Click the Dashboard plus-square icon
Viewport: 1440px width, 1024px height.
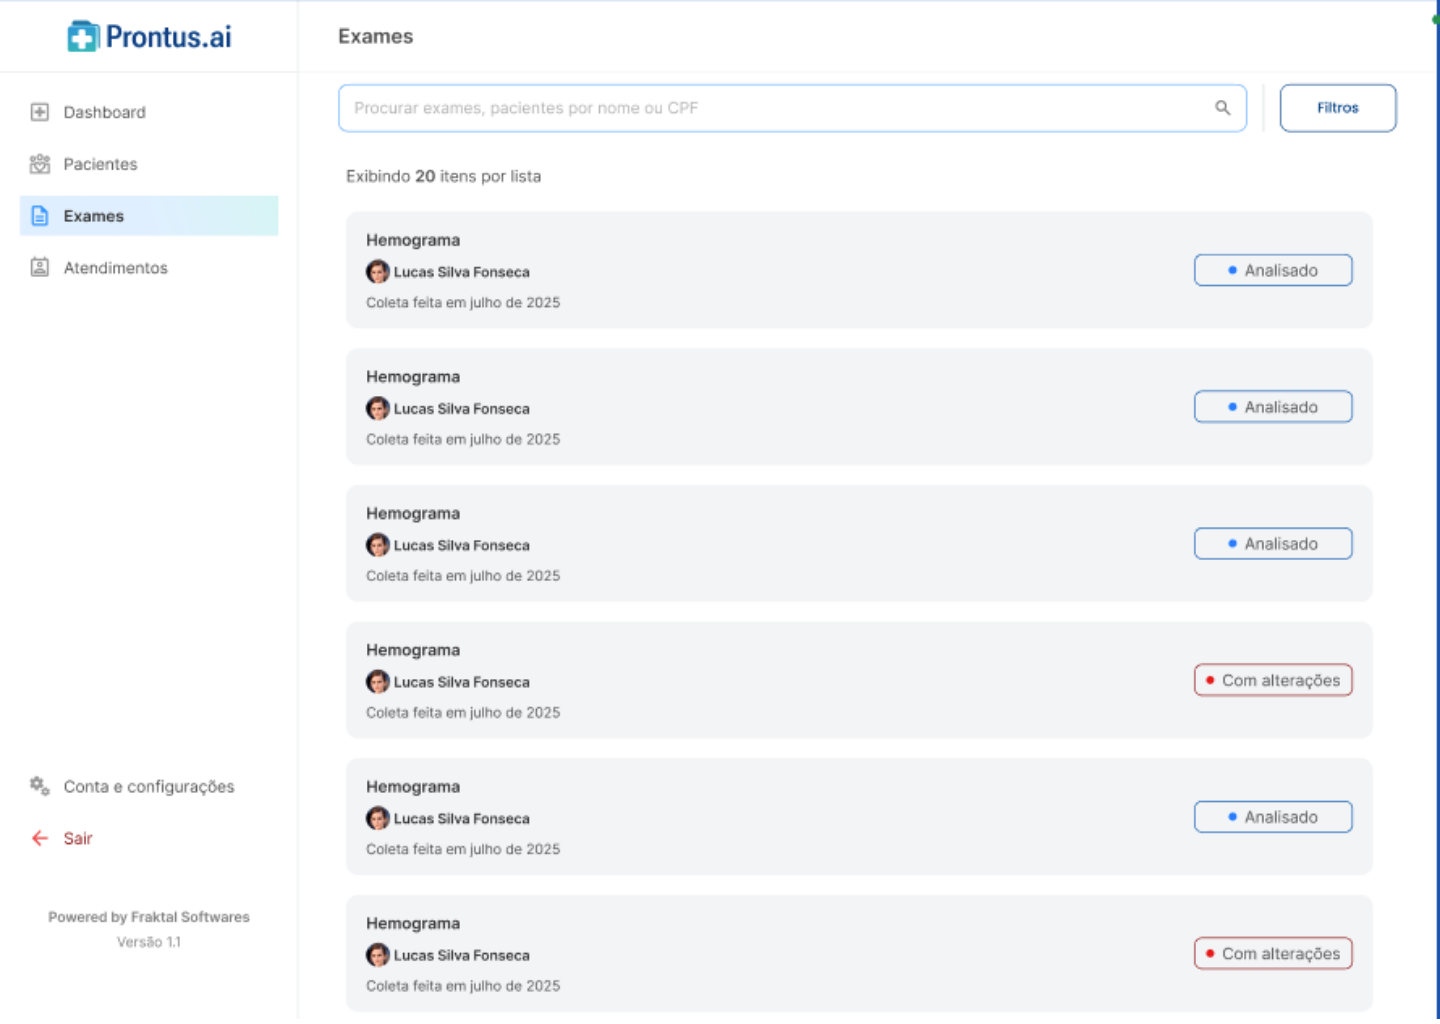pyautogui.click(x=40, y=112)
